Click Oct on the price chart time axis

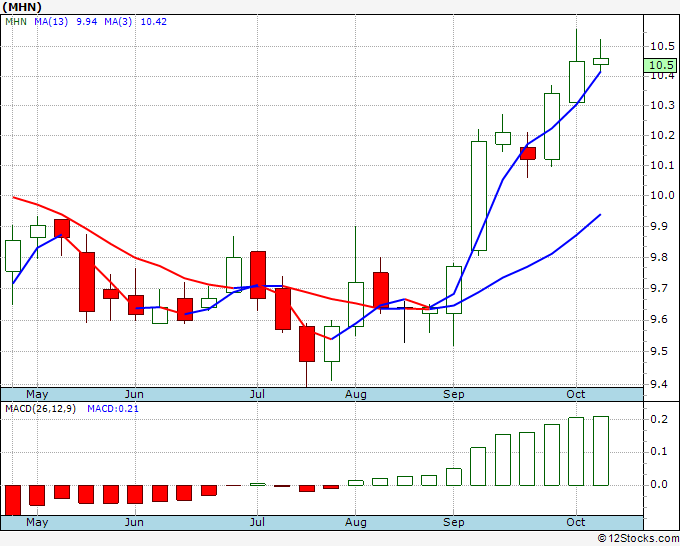575,394
